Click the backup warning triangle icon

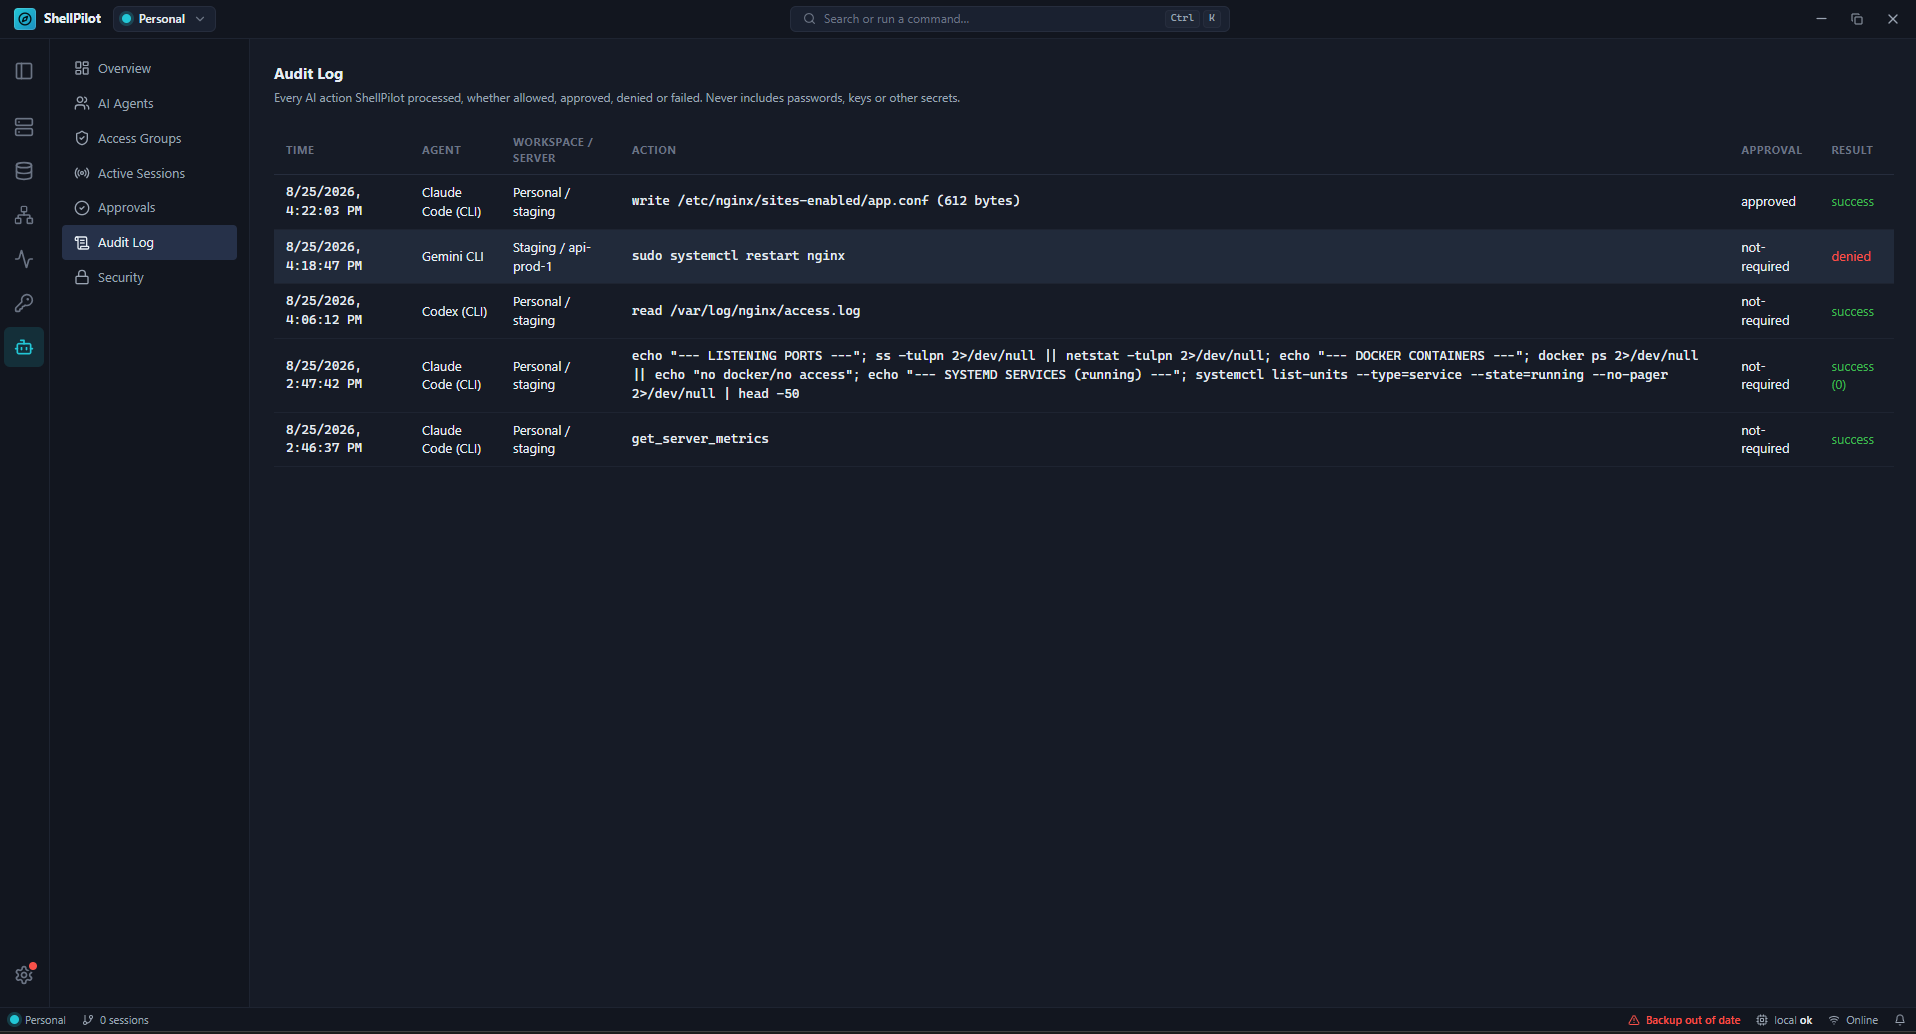1634,1020
